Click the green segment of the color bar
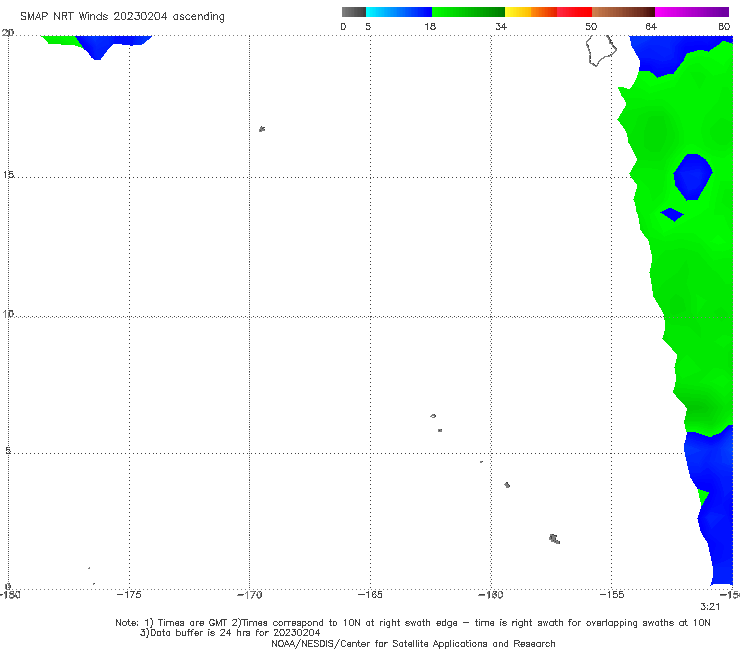740x650 pixels. [x=468, y=12]
